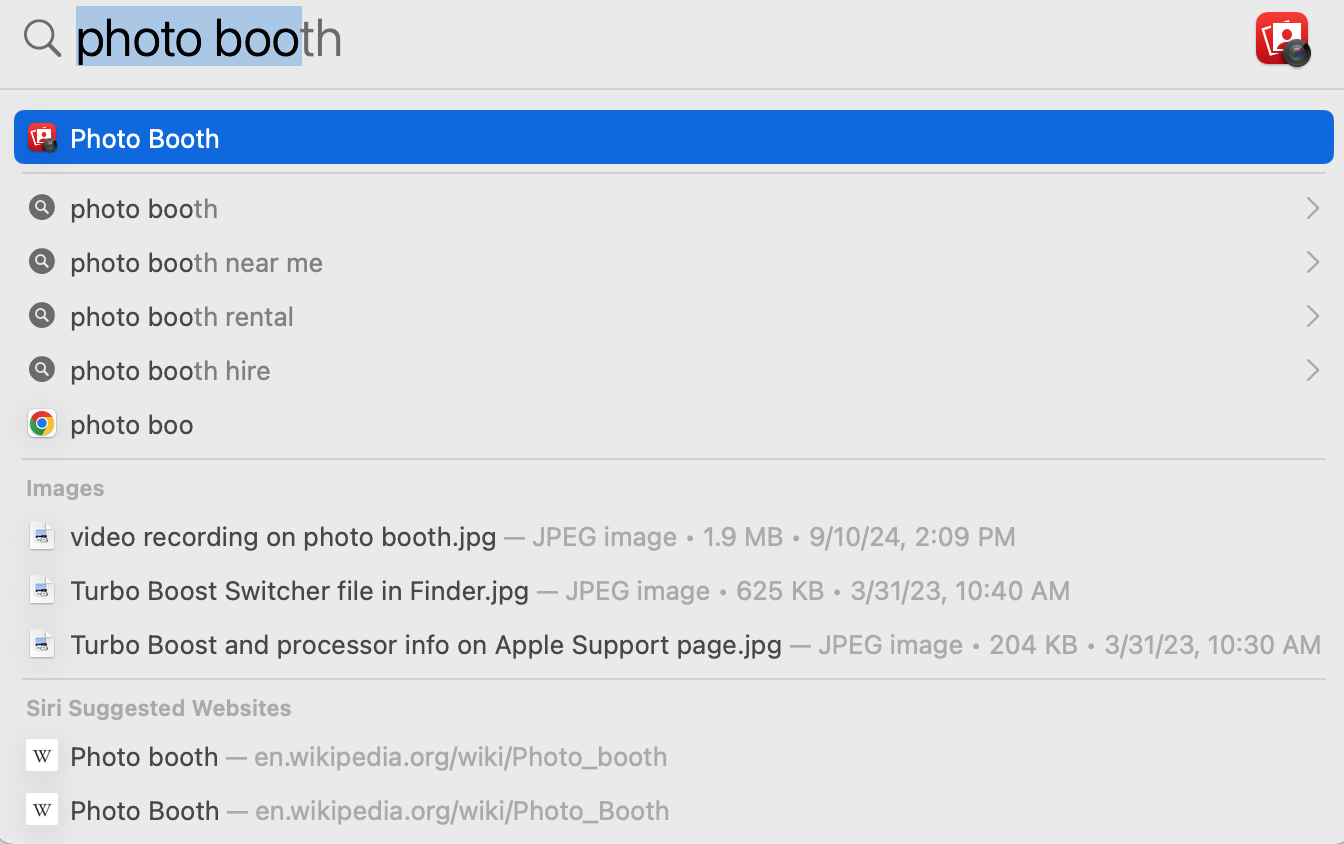
Task: Select the Chrome 'photo boo' history entry
Action: [131, 423]
